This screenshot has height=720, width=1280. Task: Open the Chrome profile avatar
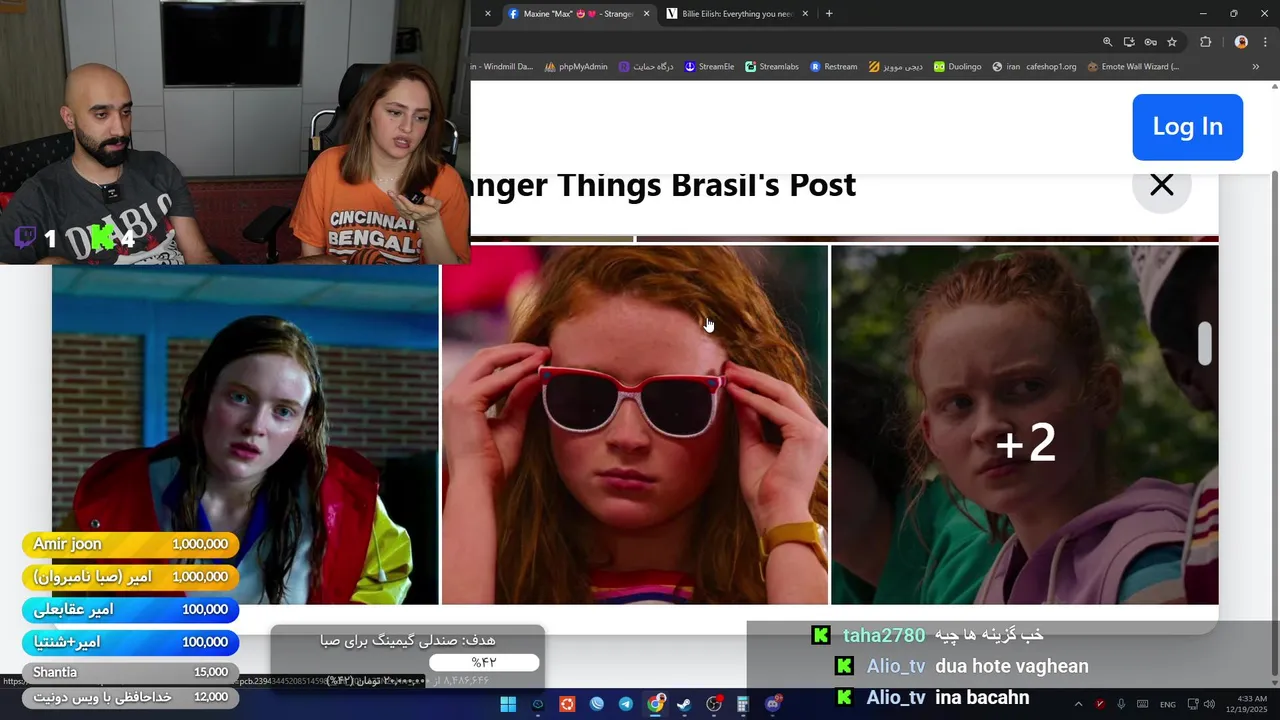1241,42
